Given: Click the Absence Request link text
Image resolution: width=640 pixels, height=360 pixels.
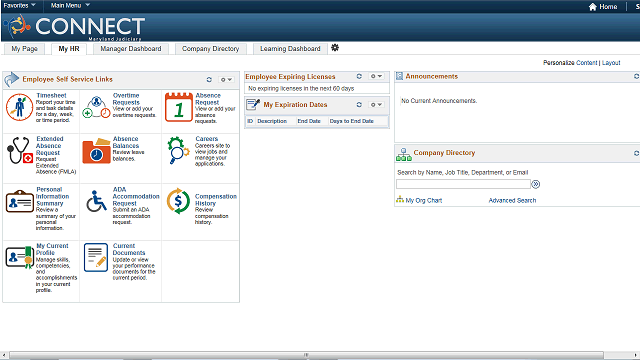Looking at the screenshot, I should 208,99.
